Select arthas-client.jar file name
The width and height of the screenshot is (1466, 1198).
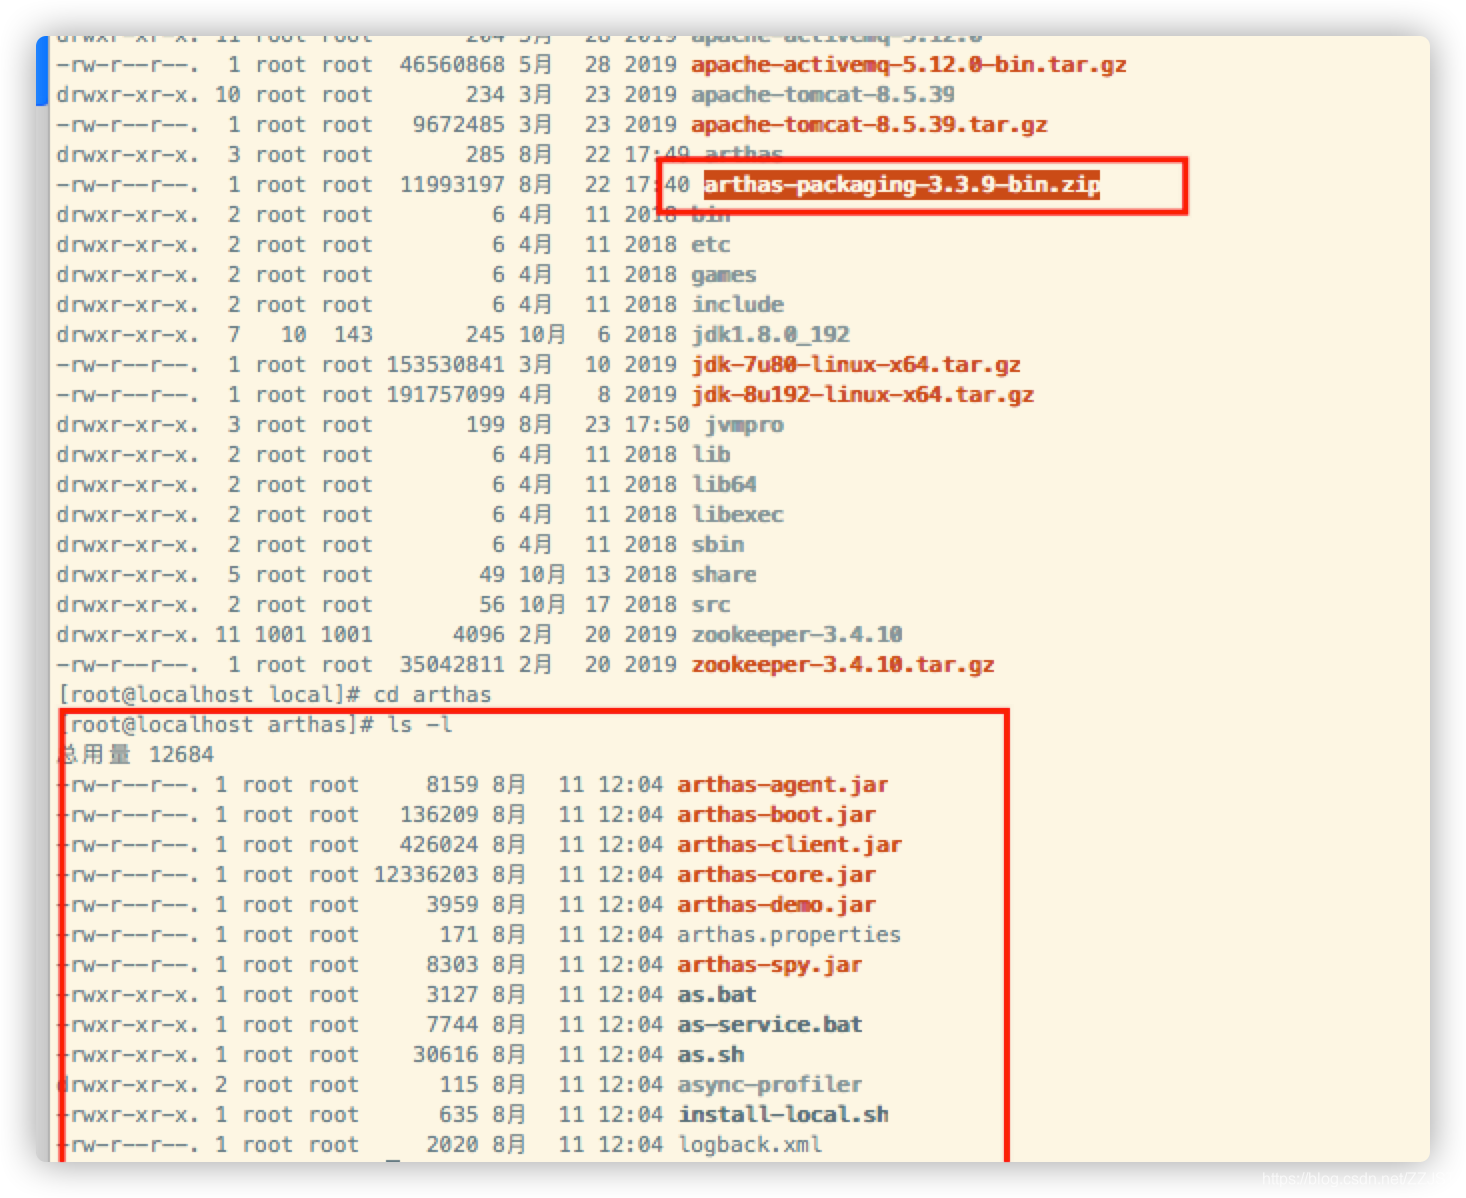click(x=789, y=845)
